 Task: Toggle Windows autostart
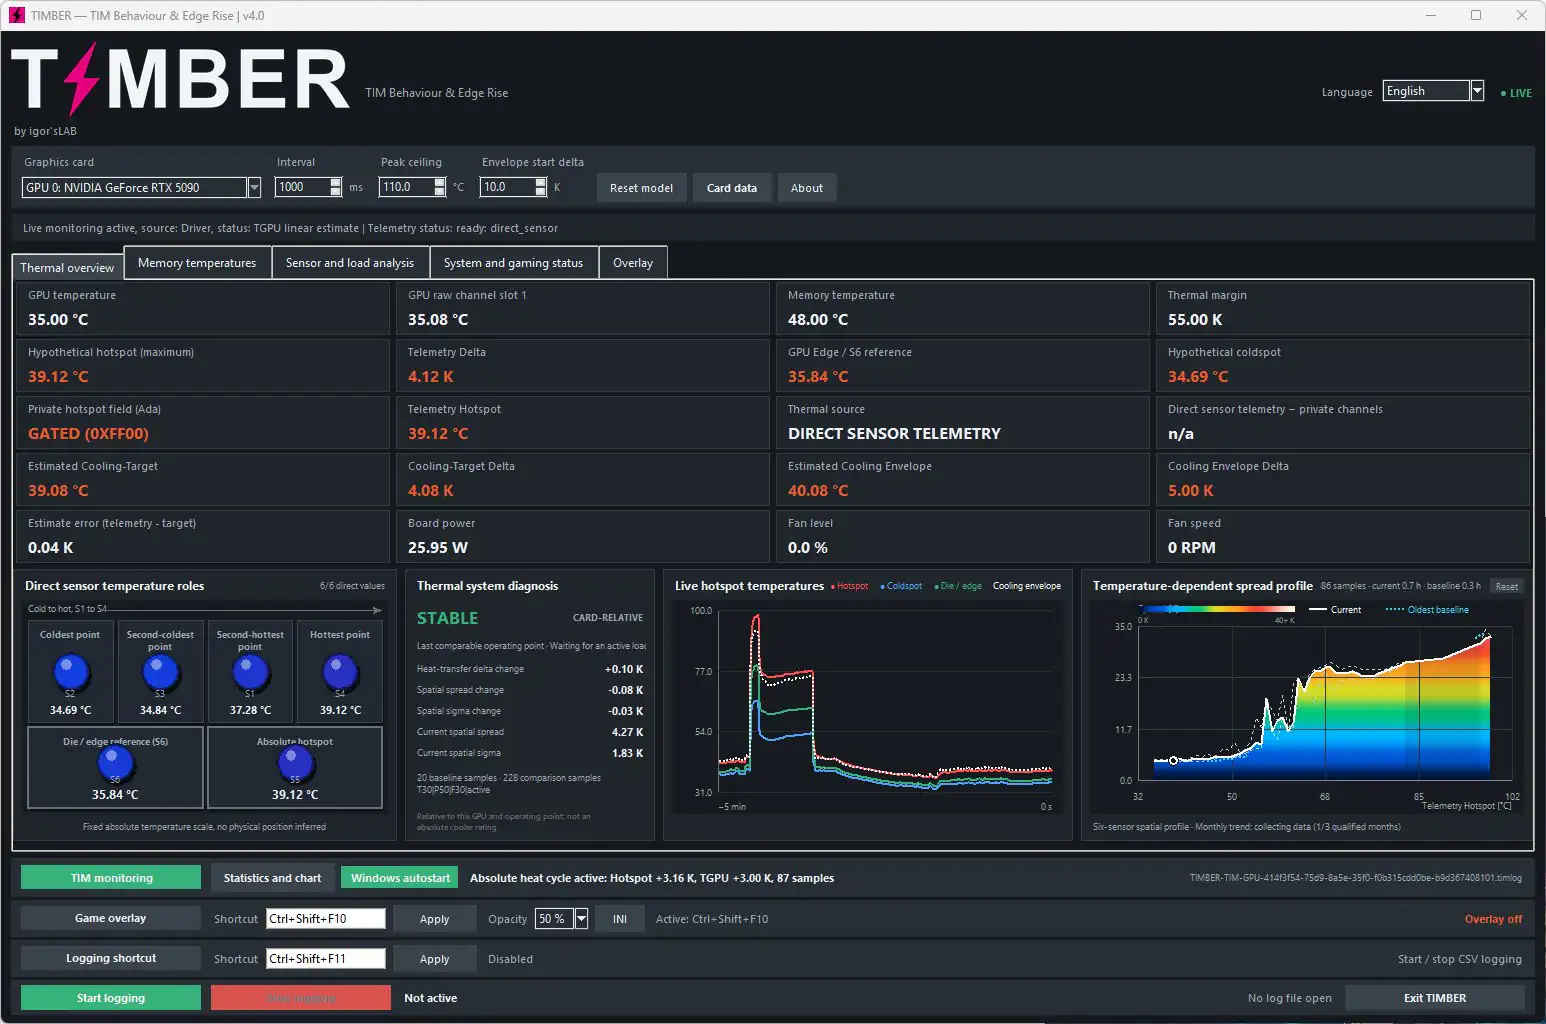point(400,878)
